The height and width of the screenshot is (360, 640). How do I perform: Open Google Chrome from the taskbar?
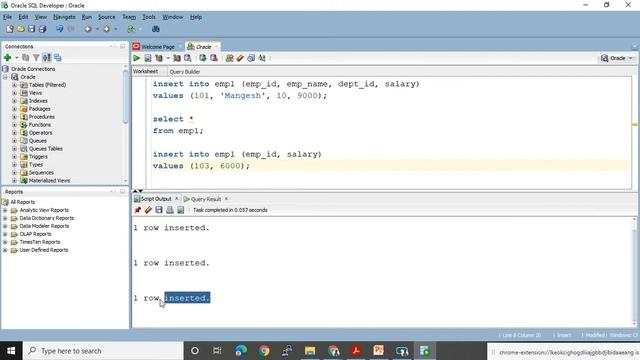tap(264, 351)
